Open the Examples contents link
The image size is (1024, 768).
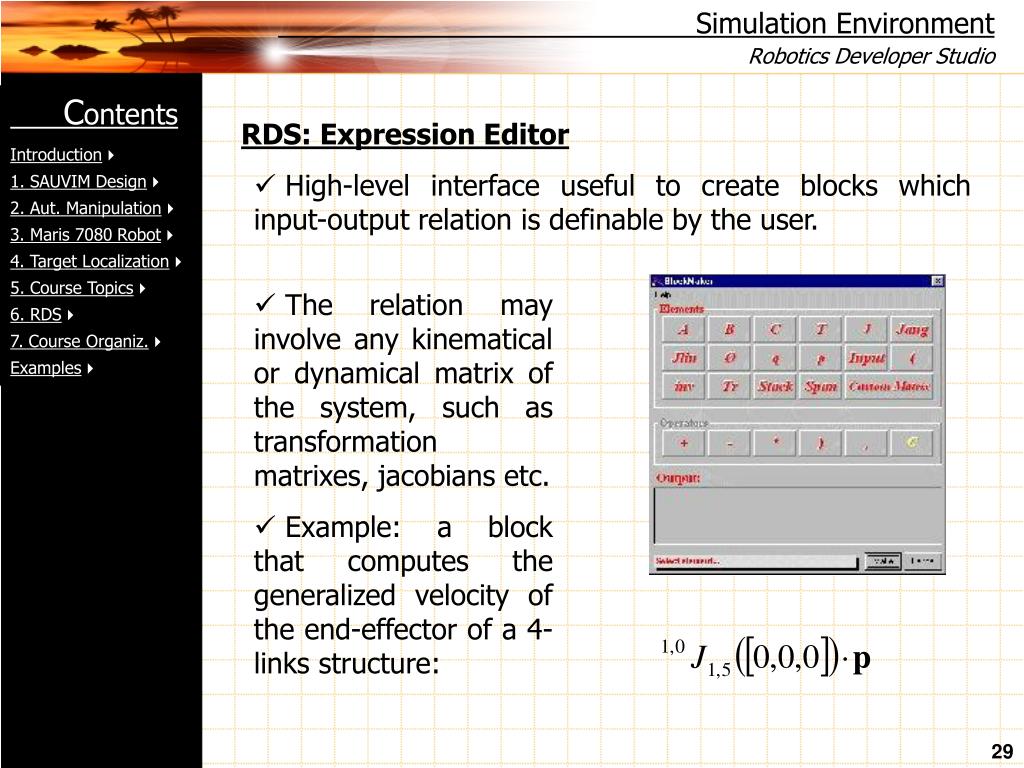pyautogui.click(x=46, y=368)
